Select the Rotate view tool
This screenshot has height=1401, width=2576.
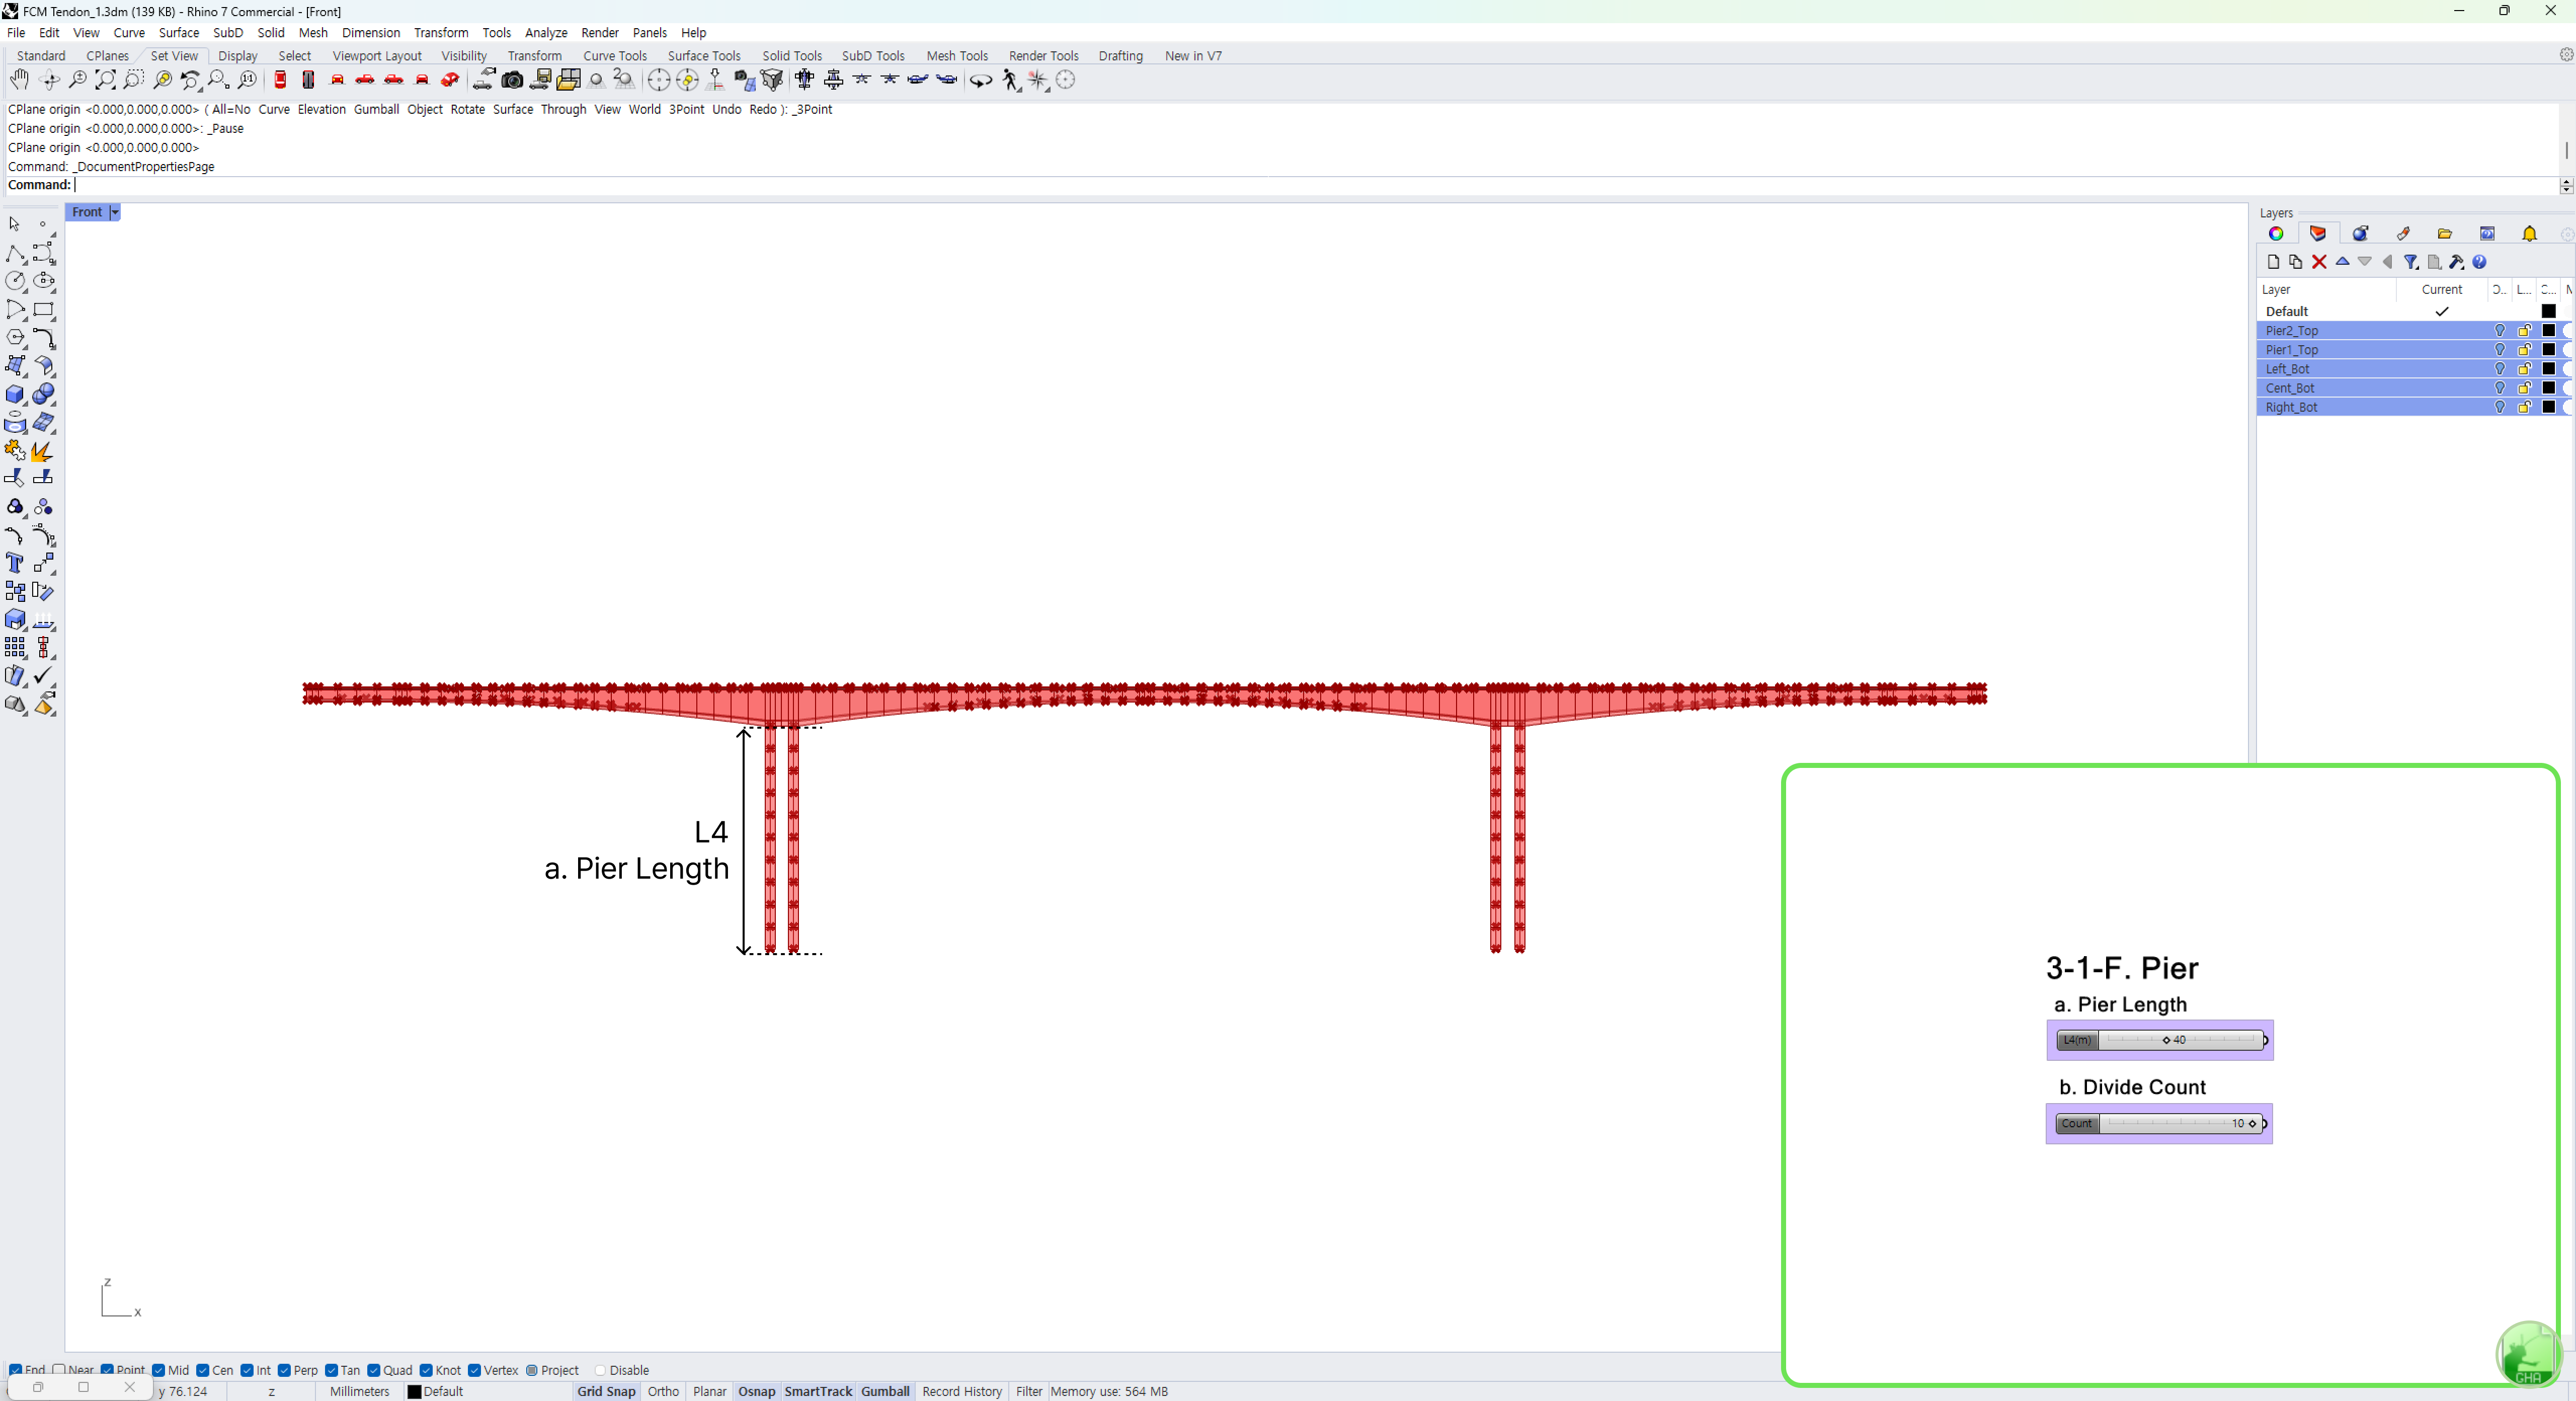click(48, 80)
